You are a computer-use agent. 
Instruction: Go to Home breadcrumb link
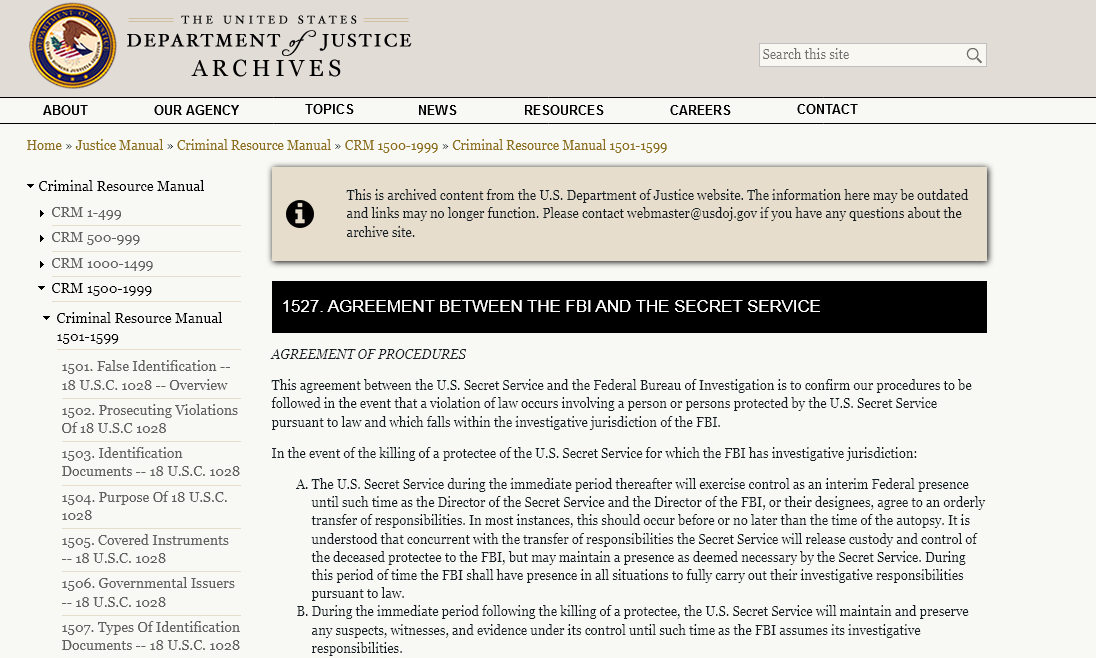pos(44,145)
